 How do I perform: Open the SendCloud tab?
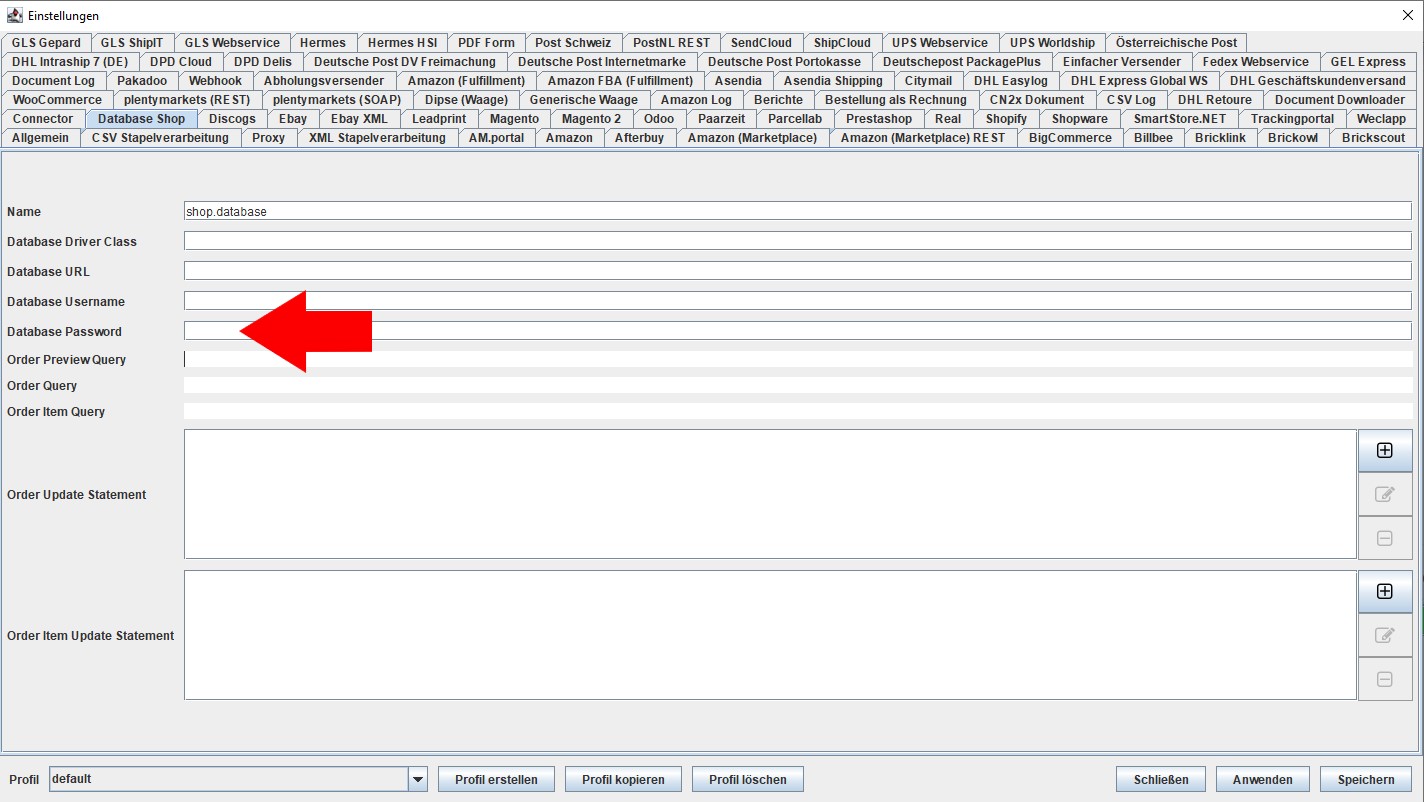[x=761, y=43]
